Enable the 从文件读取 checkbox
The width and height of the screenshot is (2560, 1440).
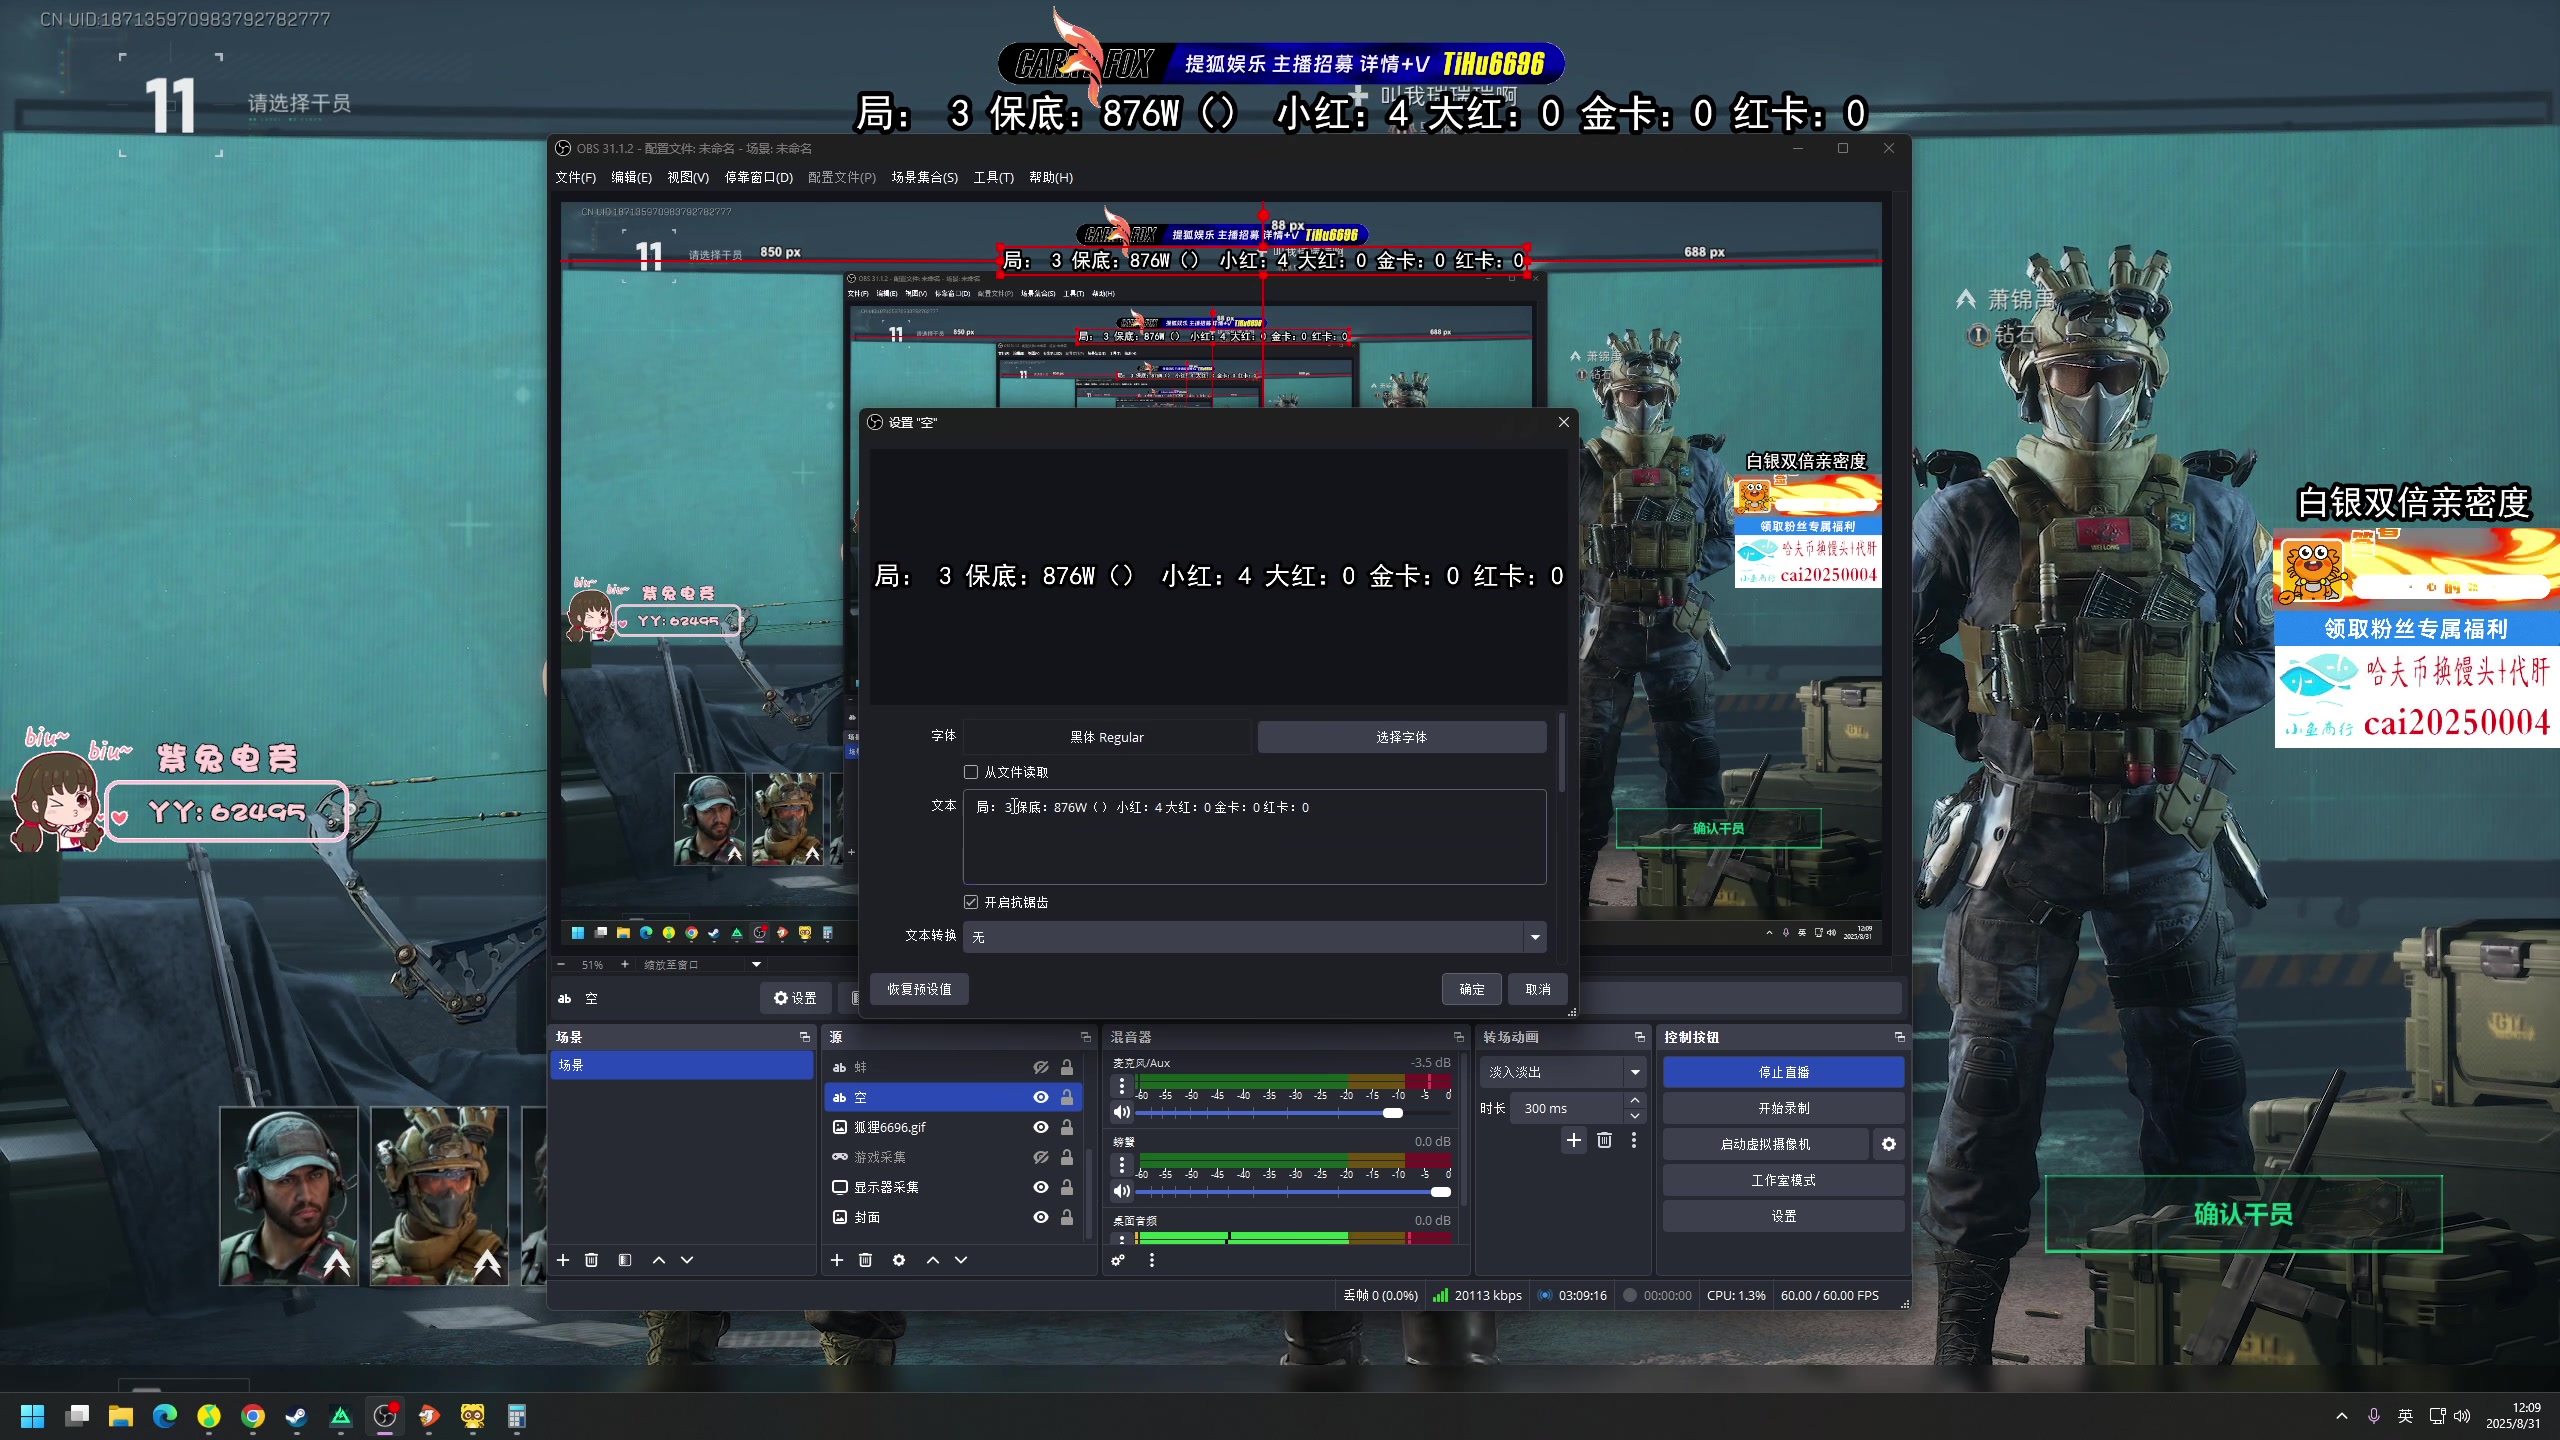[x=971, y=772]
